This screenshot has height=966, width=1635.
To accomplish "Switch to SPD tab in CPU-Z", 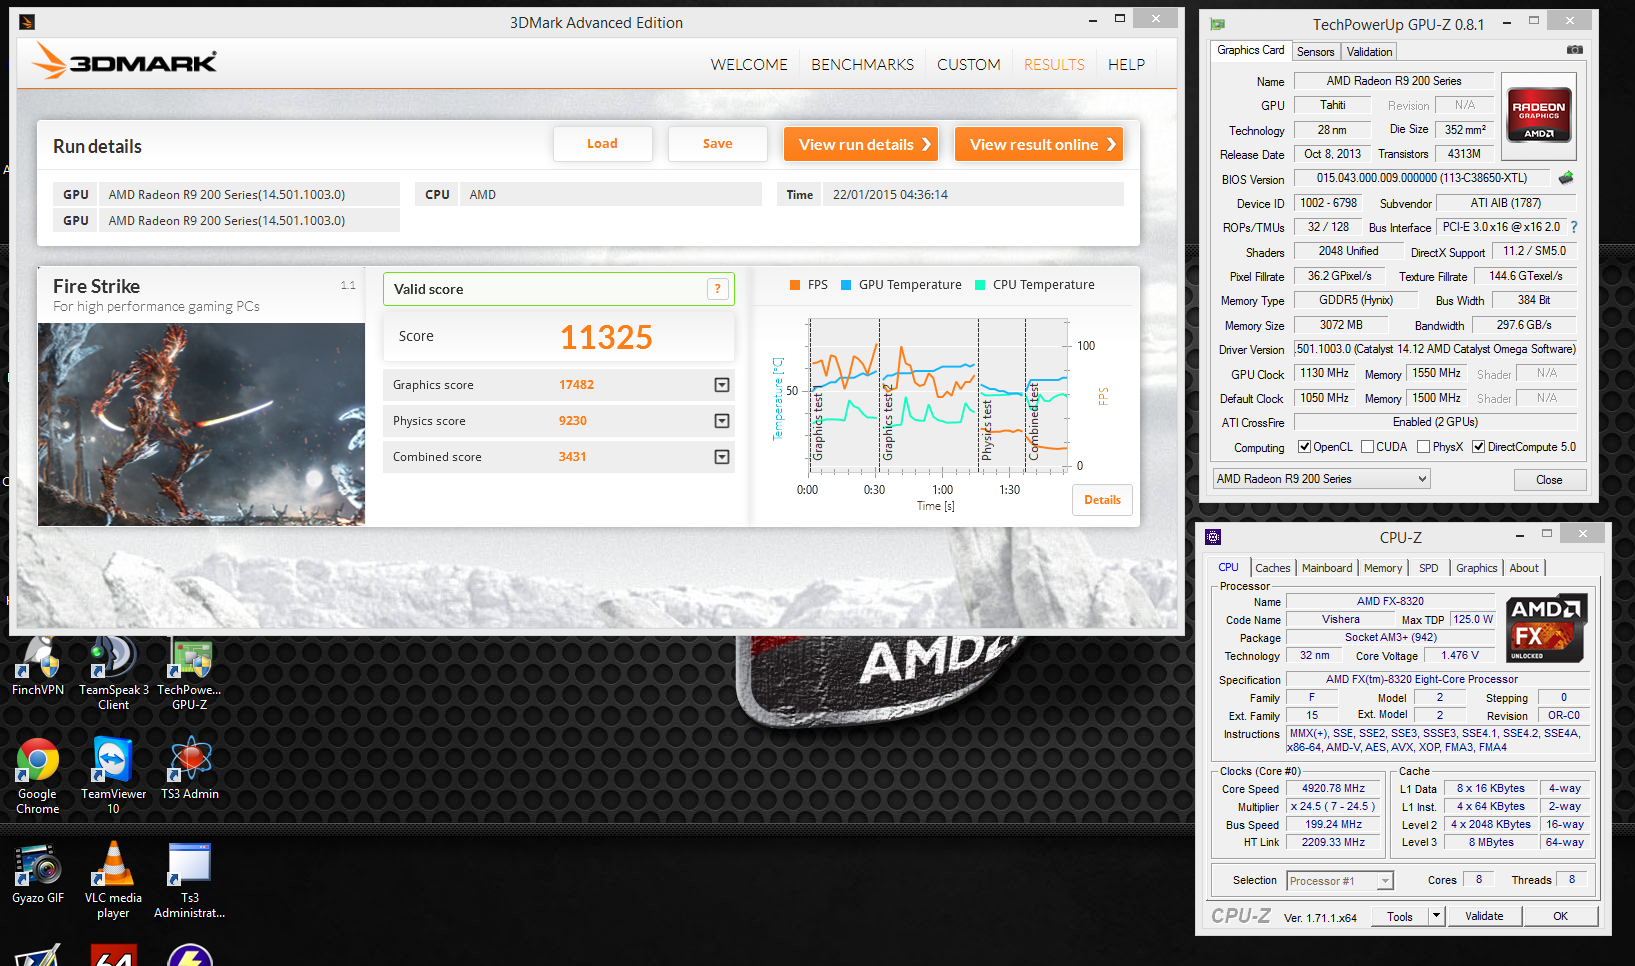I will pyautogui.click(x=1429, y=568).
